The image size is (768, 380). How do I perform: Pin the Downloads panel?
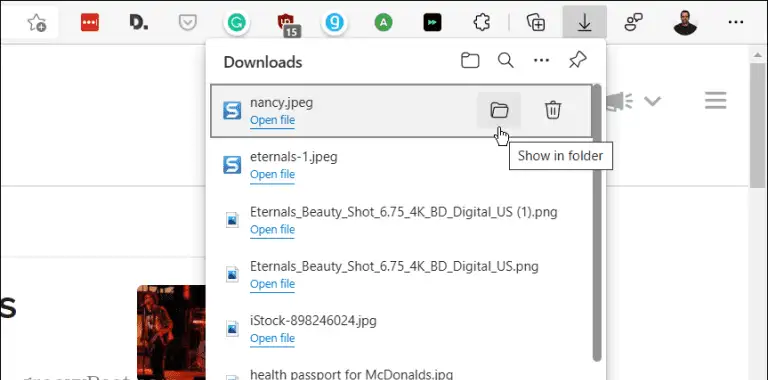[577, 61]
